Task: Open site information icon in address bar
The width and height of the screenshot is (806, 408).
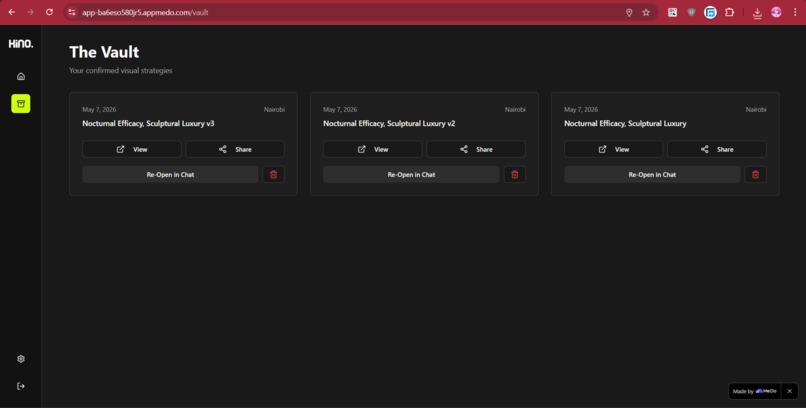Action: [72, 12]
